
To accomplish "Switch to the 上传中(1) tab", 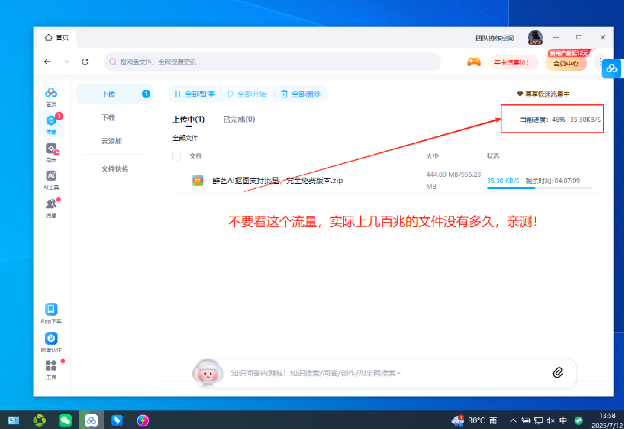I will point(188,119).
